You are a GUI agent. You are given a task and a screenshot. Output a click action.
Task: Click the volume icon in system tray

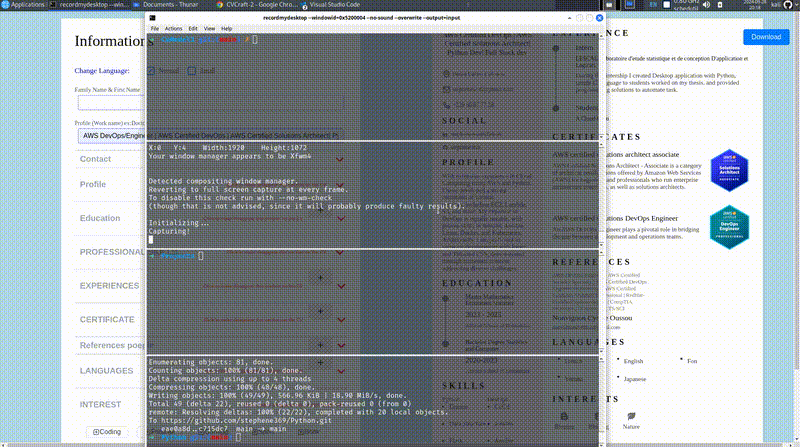[706, 5]
